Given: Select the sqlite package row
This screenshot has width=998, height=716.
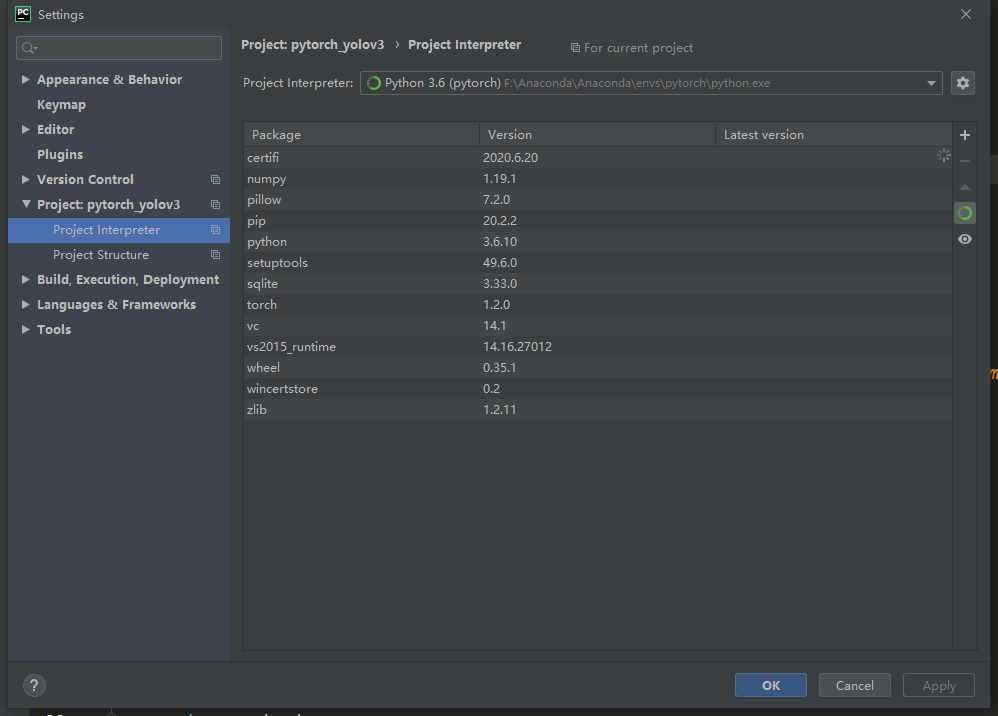Looking at the screenshot, I should tap(598, 284).
